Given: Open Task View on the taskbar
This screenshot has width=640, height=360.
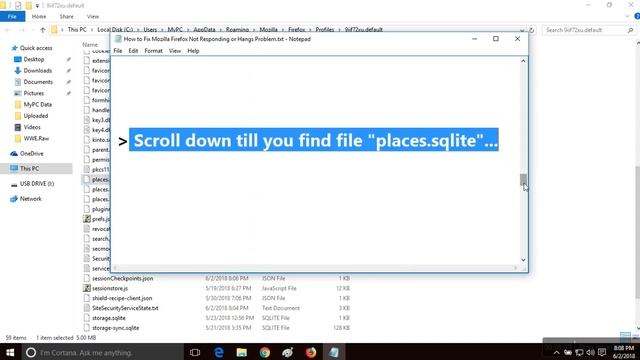Looking at the screenshot, I should click(195, 352).
